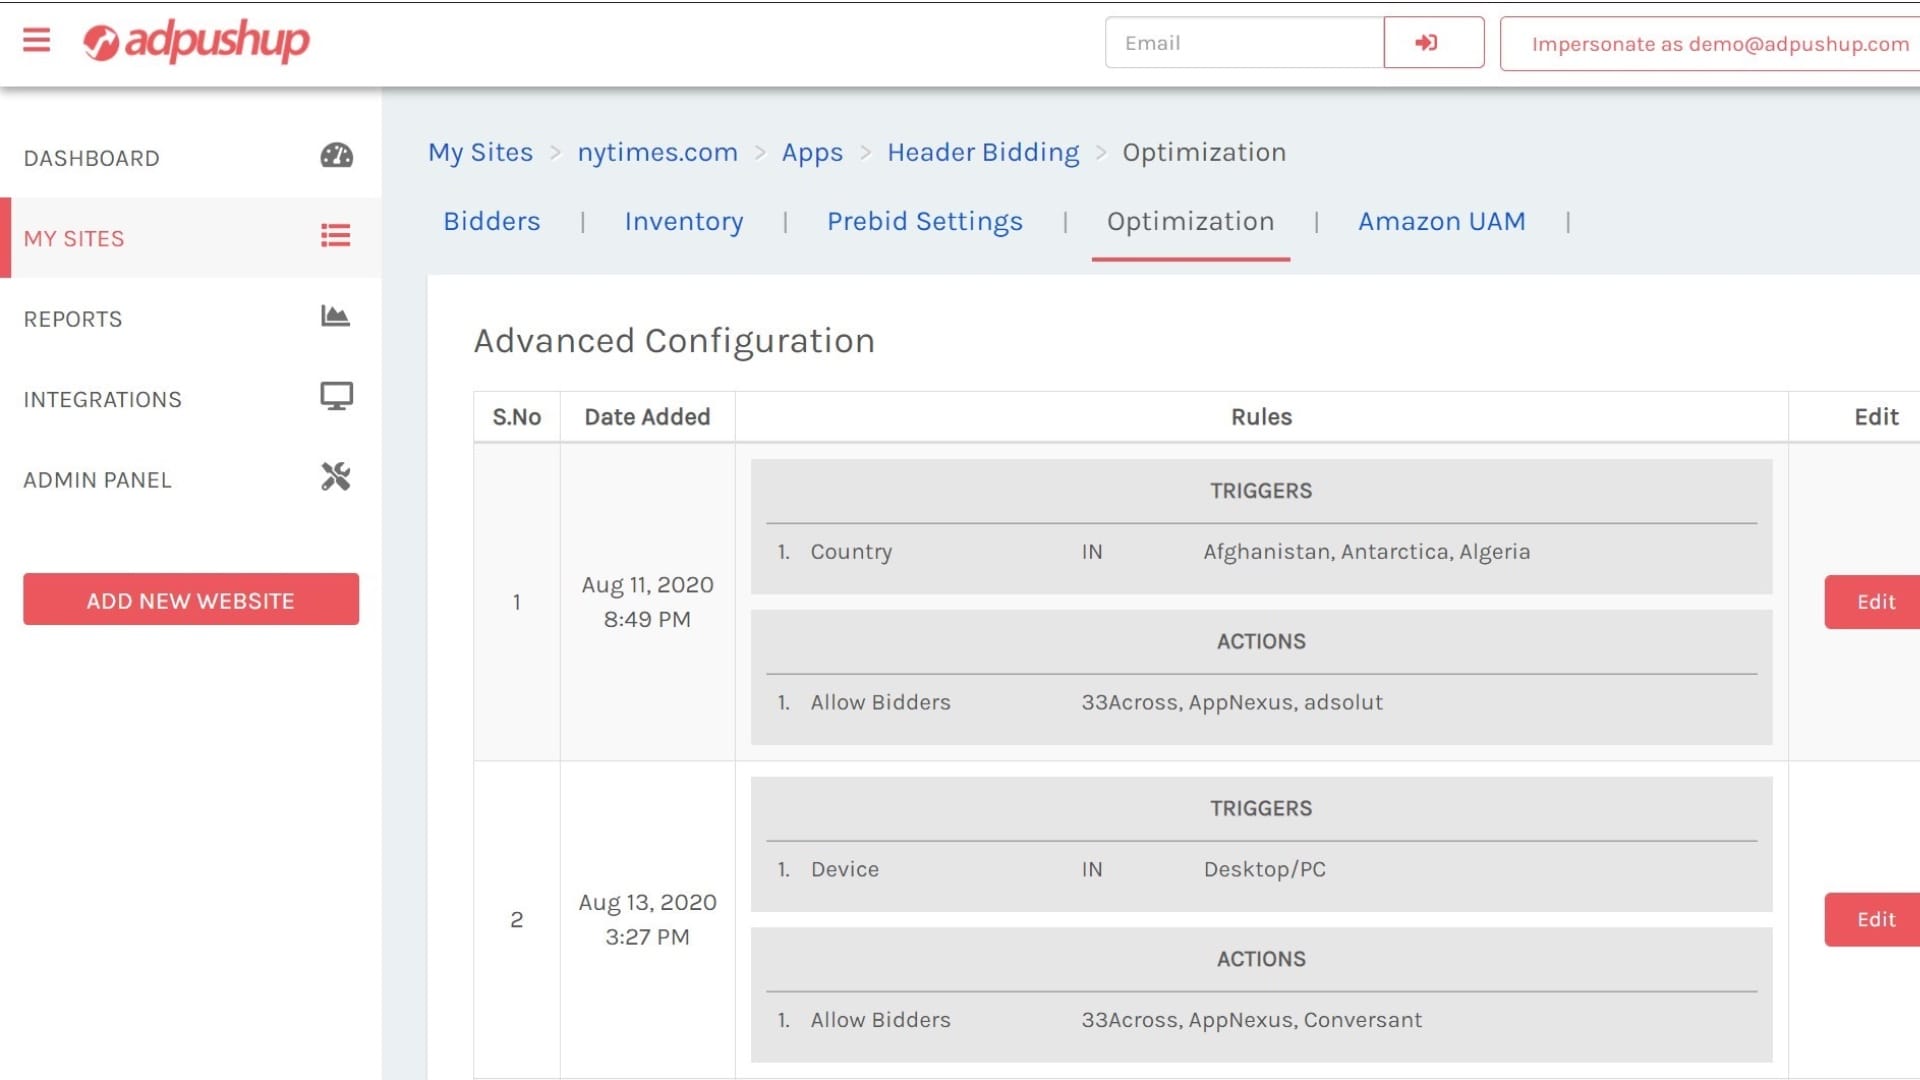Click the Integrations monitor icon
The width and height of the screenshot is (1920, 1080).
click(x=336, y=397)
